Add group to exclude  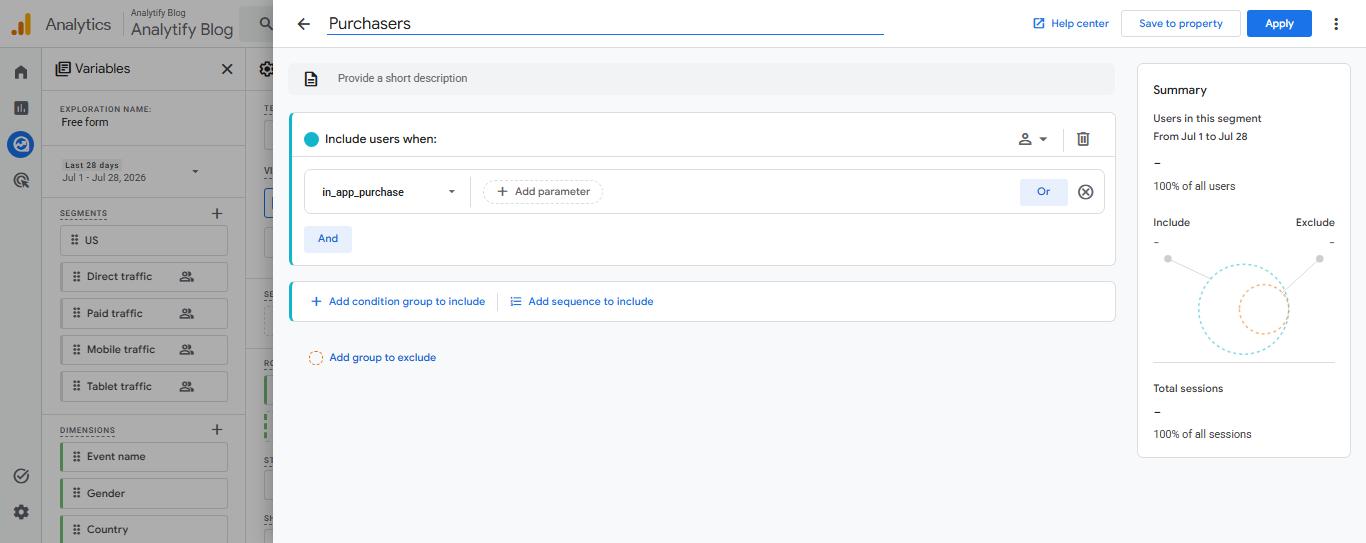pyautogui.click(x=373, y=357)
